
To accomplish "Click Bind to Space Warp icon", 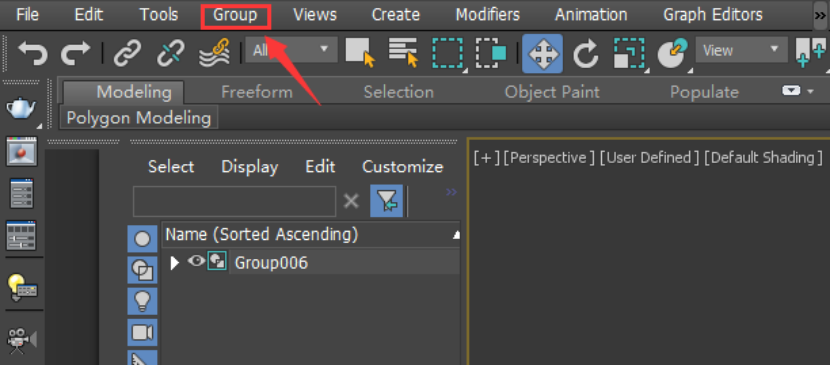I will click(x=214, y=53).
